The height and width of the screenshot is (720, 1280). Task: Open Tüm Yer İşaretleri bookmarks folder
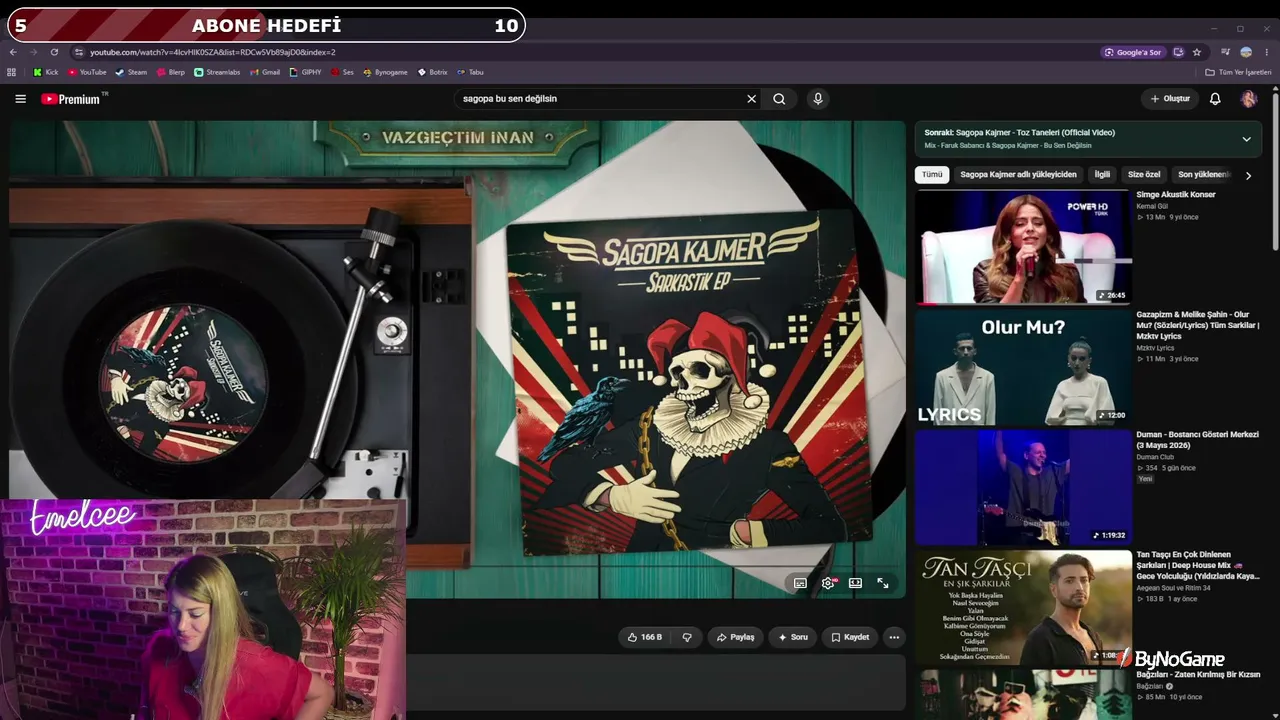click(x=1238, y=72)
